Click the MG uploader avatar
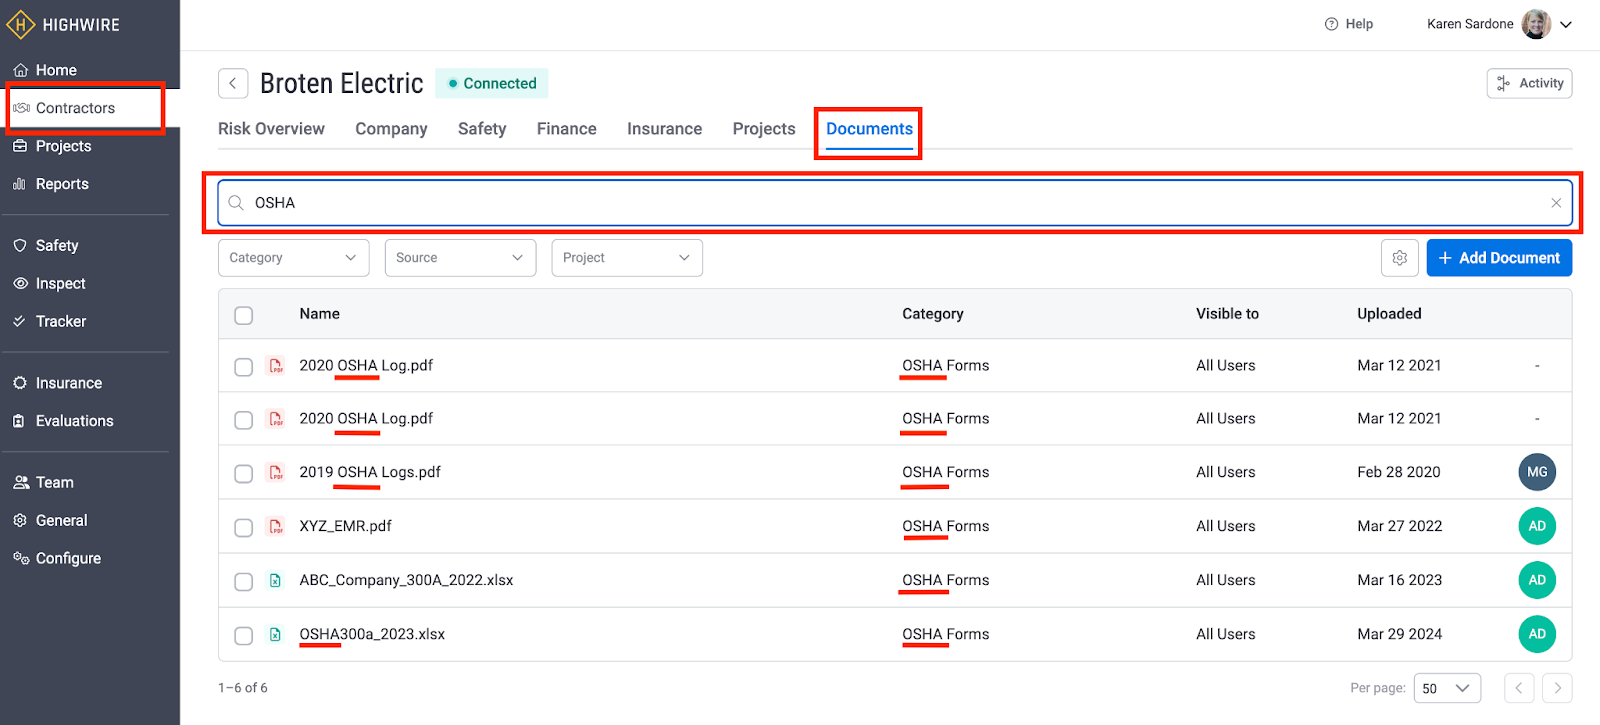 coord(1537,472)
